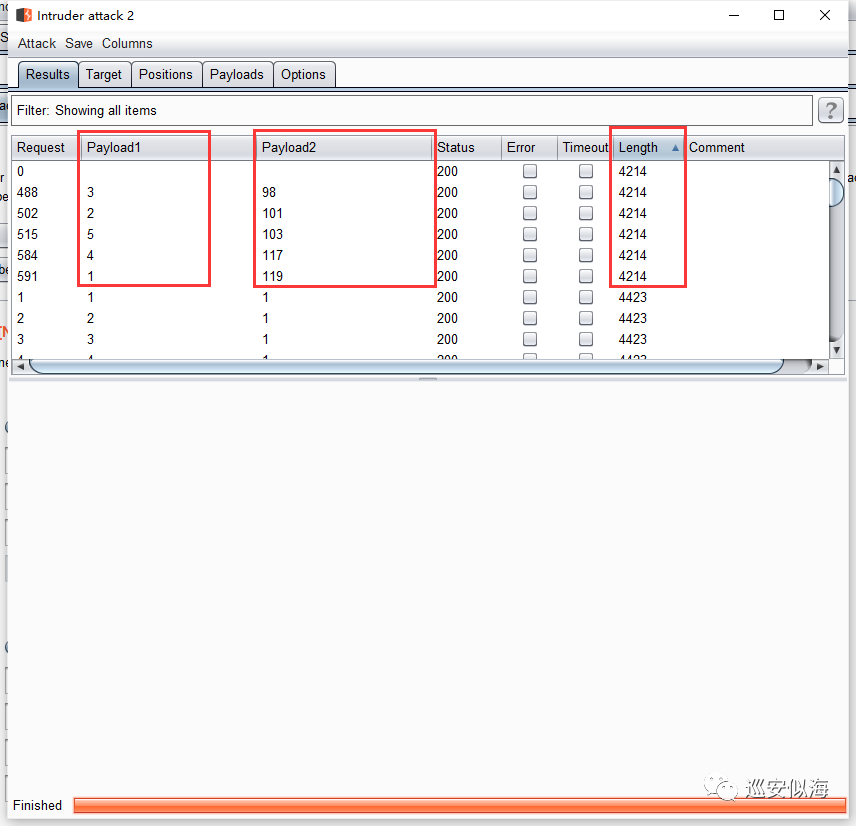Screen dimensions: 856x826
Task: Click the Finished attack progress bar
Action: (x=460, y=805)
